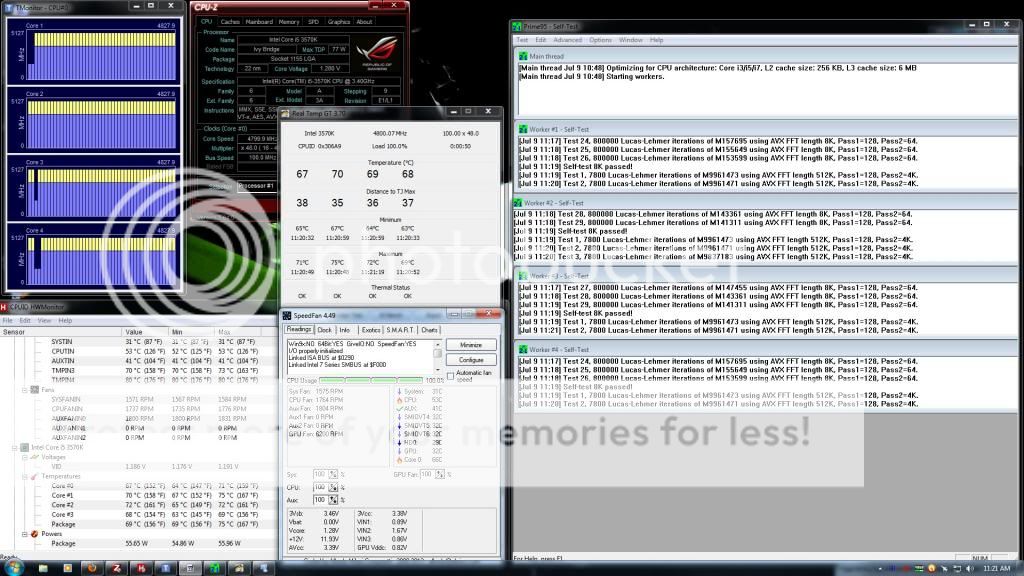Adjust the Aux fan speed spinner in SpeedFan
Viewport: 1024px width, 576px height.
(333, 500)
